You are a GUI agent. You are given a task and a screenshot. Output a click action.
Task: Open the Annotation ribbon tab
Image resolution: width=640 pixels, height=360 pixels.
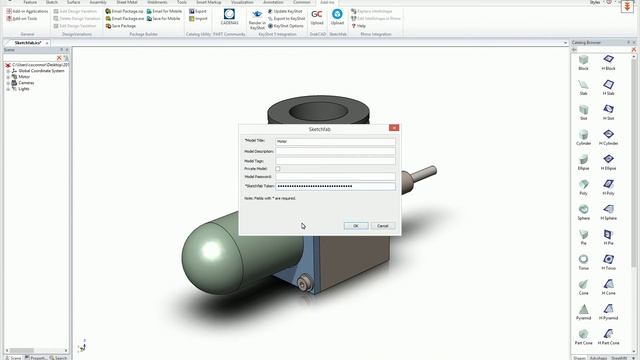coord(273,2)
